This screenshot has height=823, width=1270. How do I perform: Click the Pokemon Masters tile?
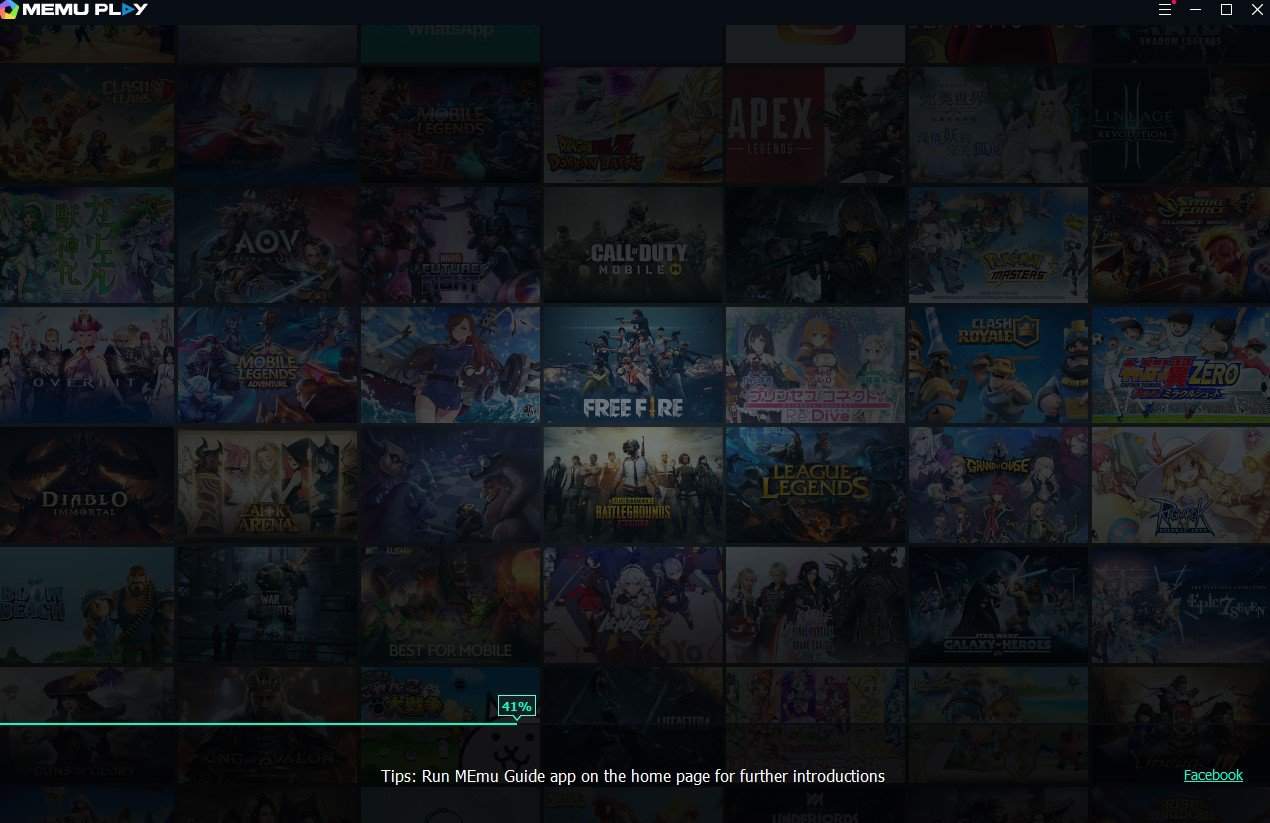[998, 245]
